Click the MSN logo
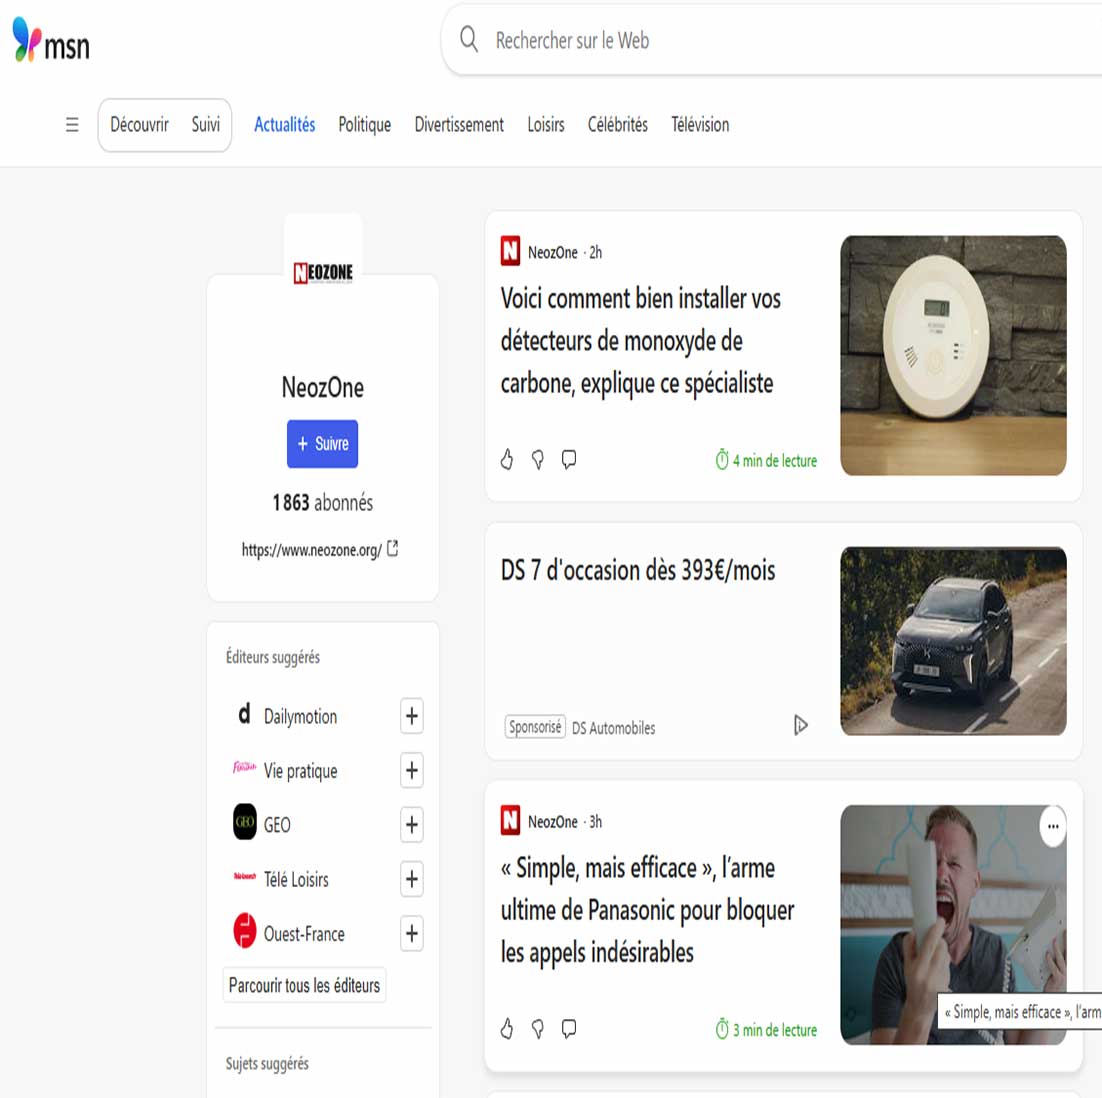This screenshot has height=1098, width=1102. [x=51, y=41]
